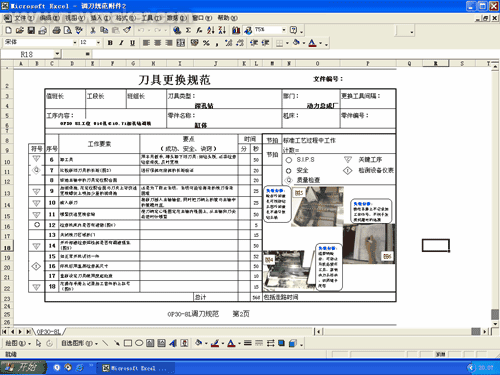This screenshot has height=375, width=500.
Task: Open the Chart Wizard icon
Action: click(236, 30)
